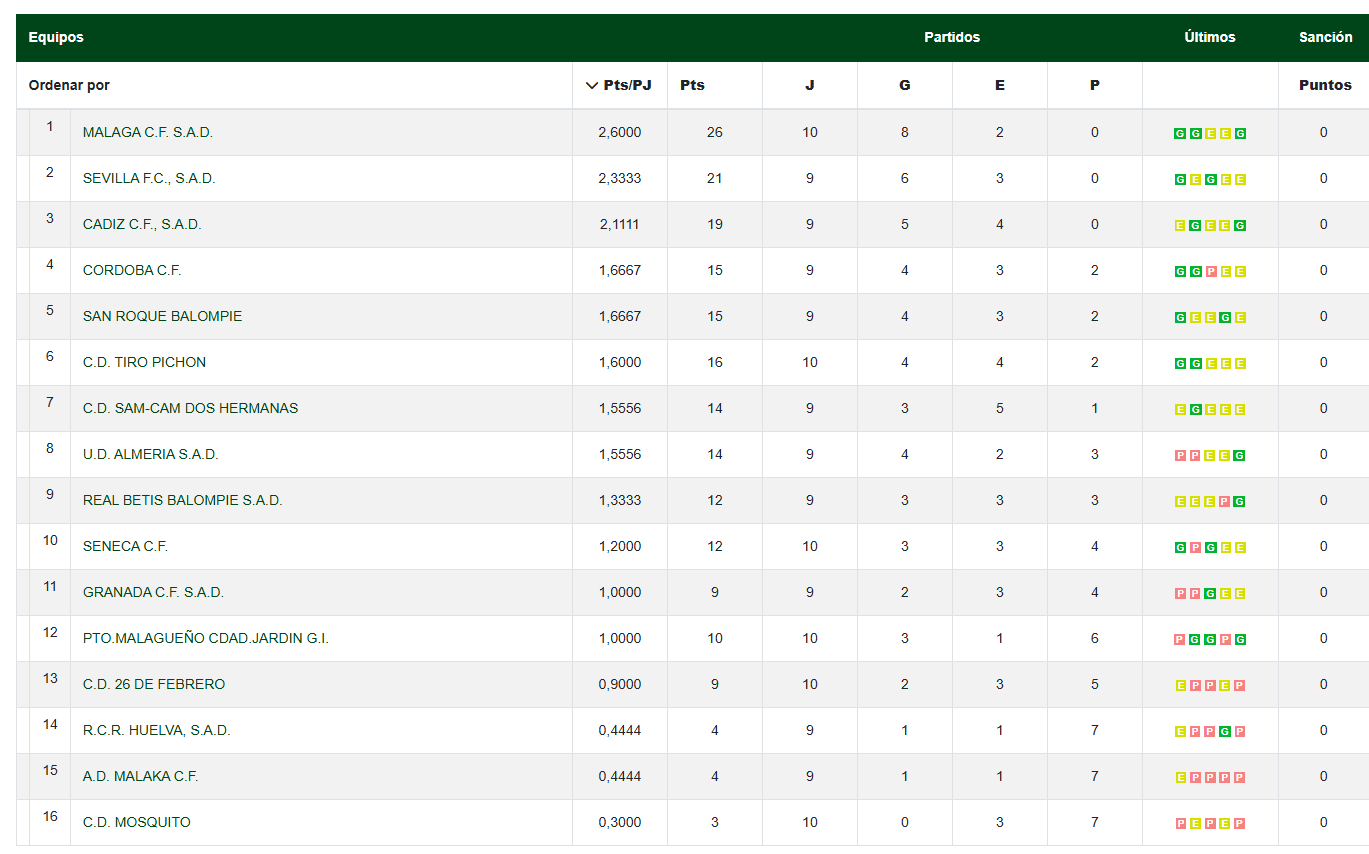Select GRANADA C.F. S.A.D. team name

tap(153, 592)
